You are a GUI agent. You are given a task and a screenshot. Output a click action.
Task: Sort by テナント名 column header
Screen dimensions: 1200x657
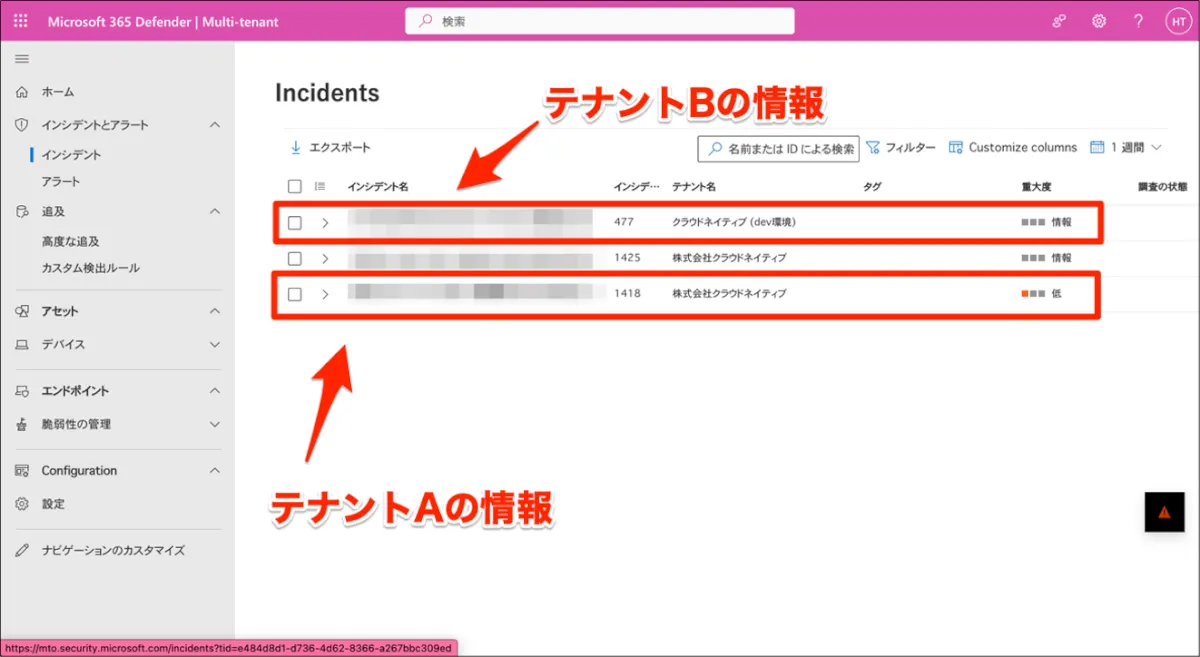694,186
